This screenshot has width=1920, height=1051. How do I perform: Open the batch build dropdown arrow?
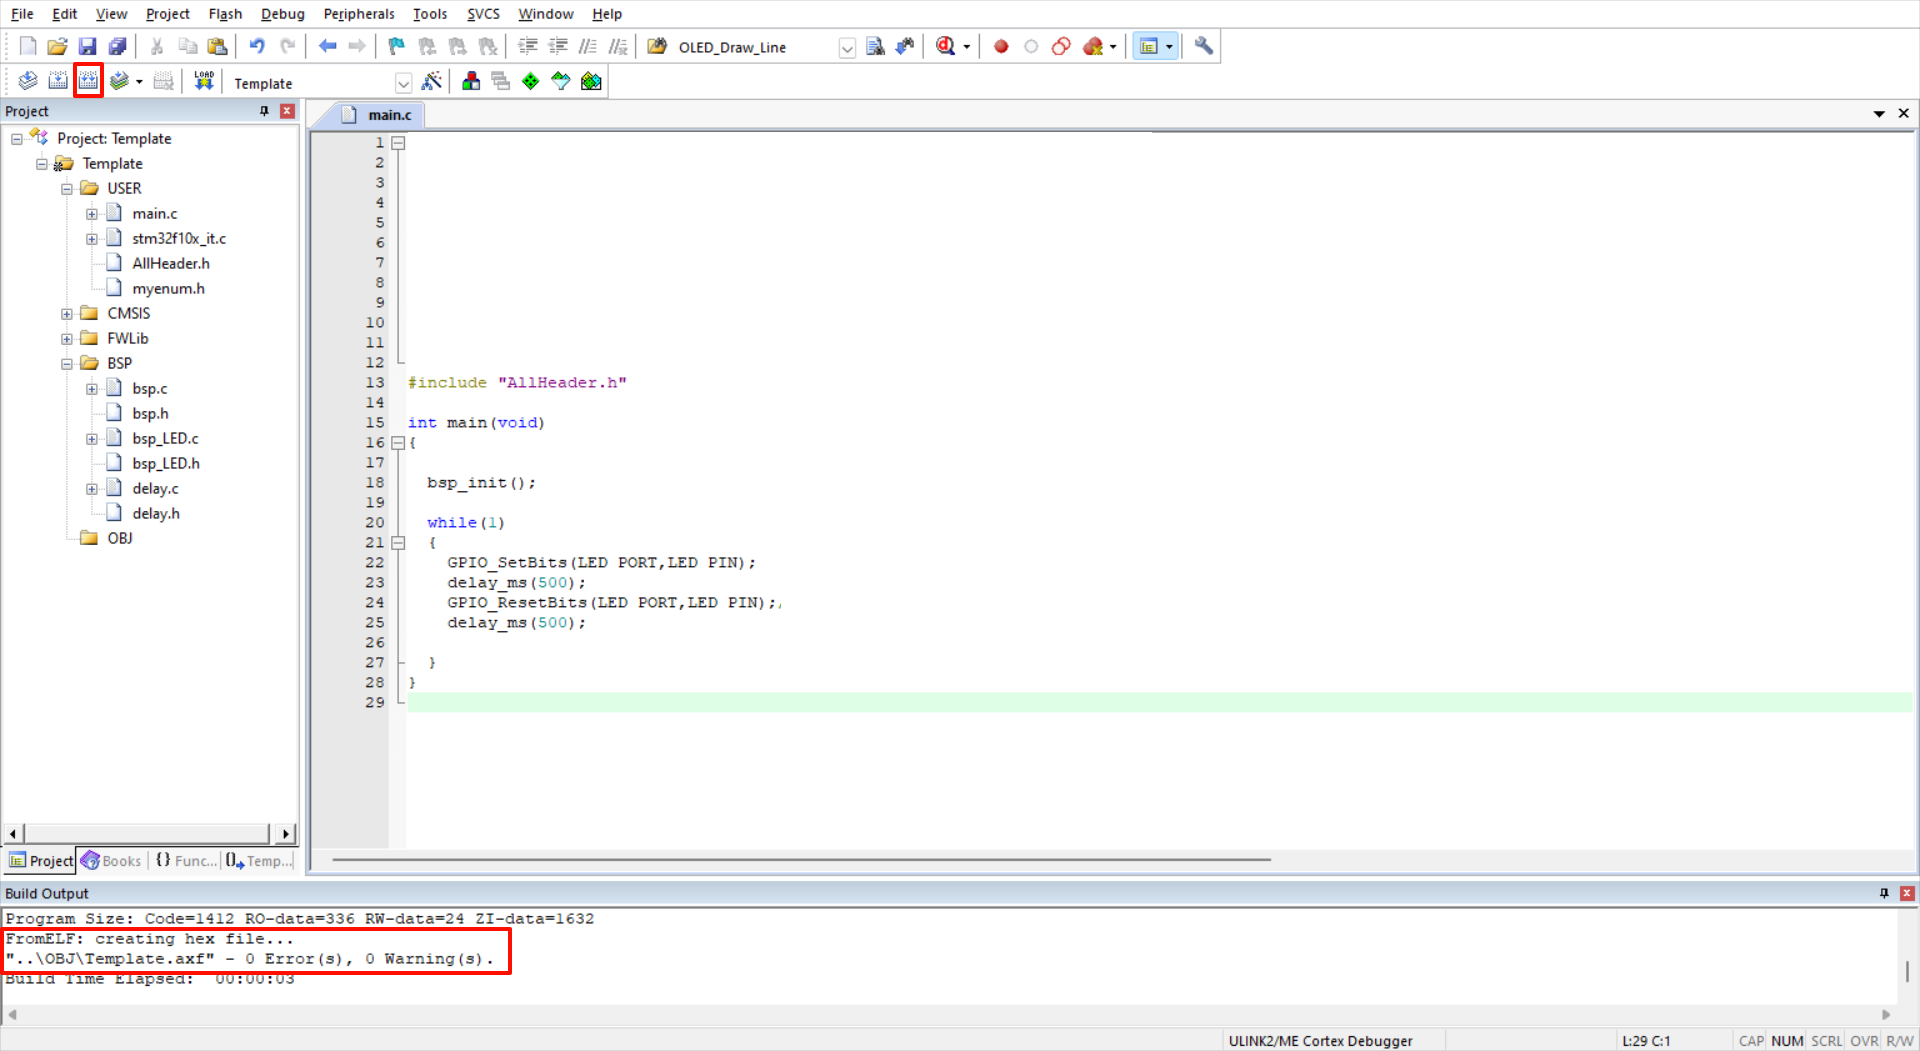click(x=139, y=82)
